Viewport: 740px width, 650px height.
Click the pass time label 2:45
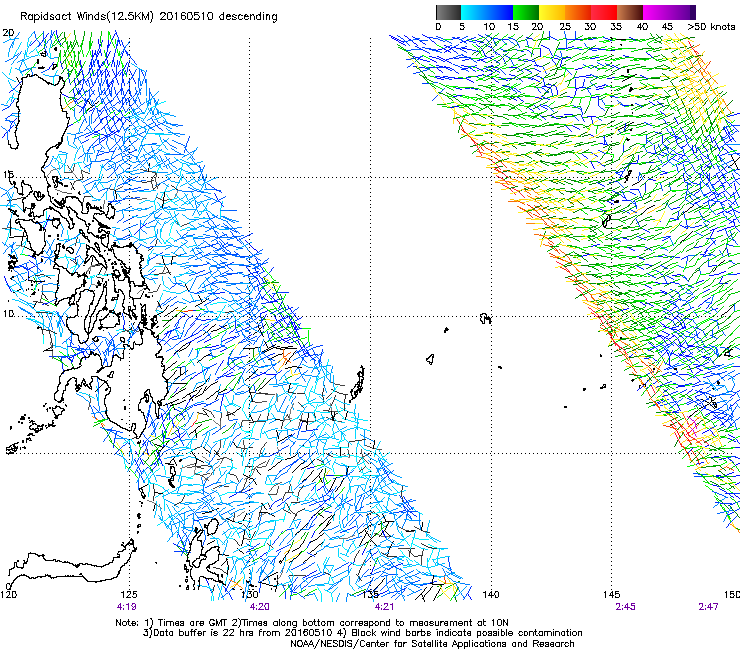(625, 607)
